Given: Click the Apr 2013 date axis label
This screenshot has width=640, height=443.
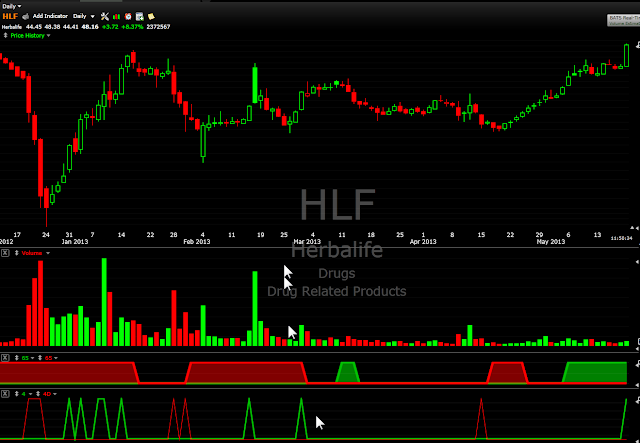Looking at the screenshot, I should [423, 242].
